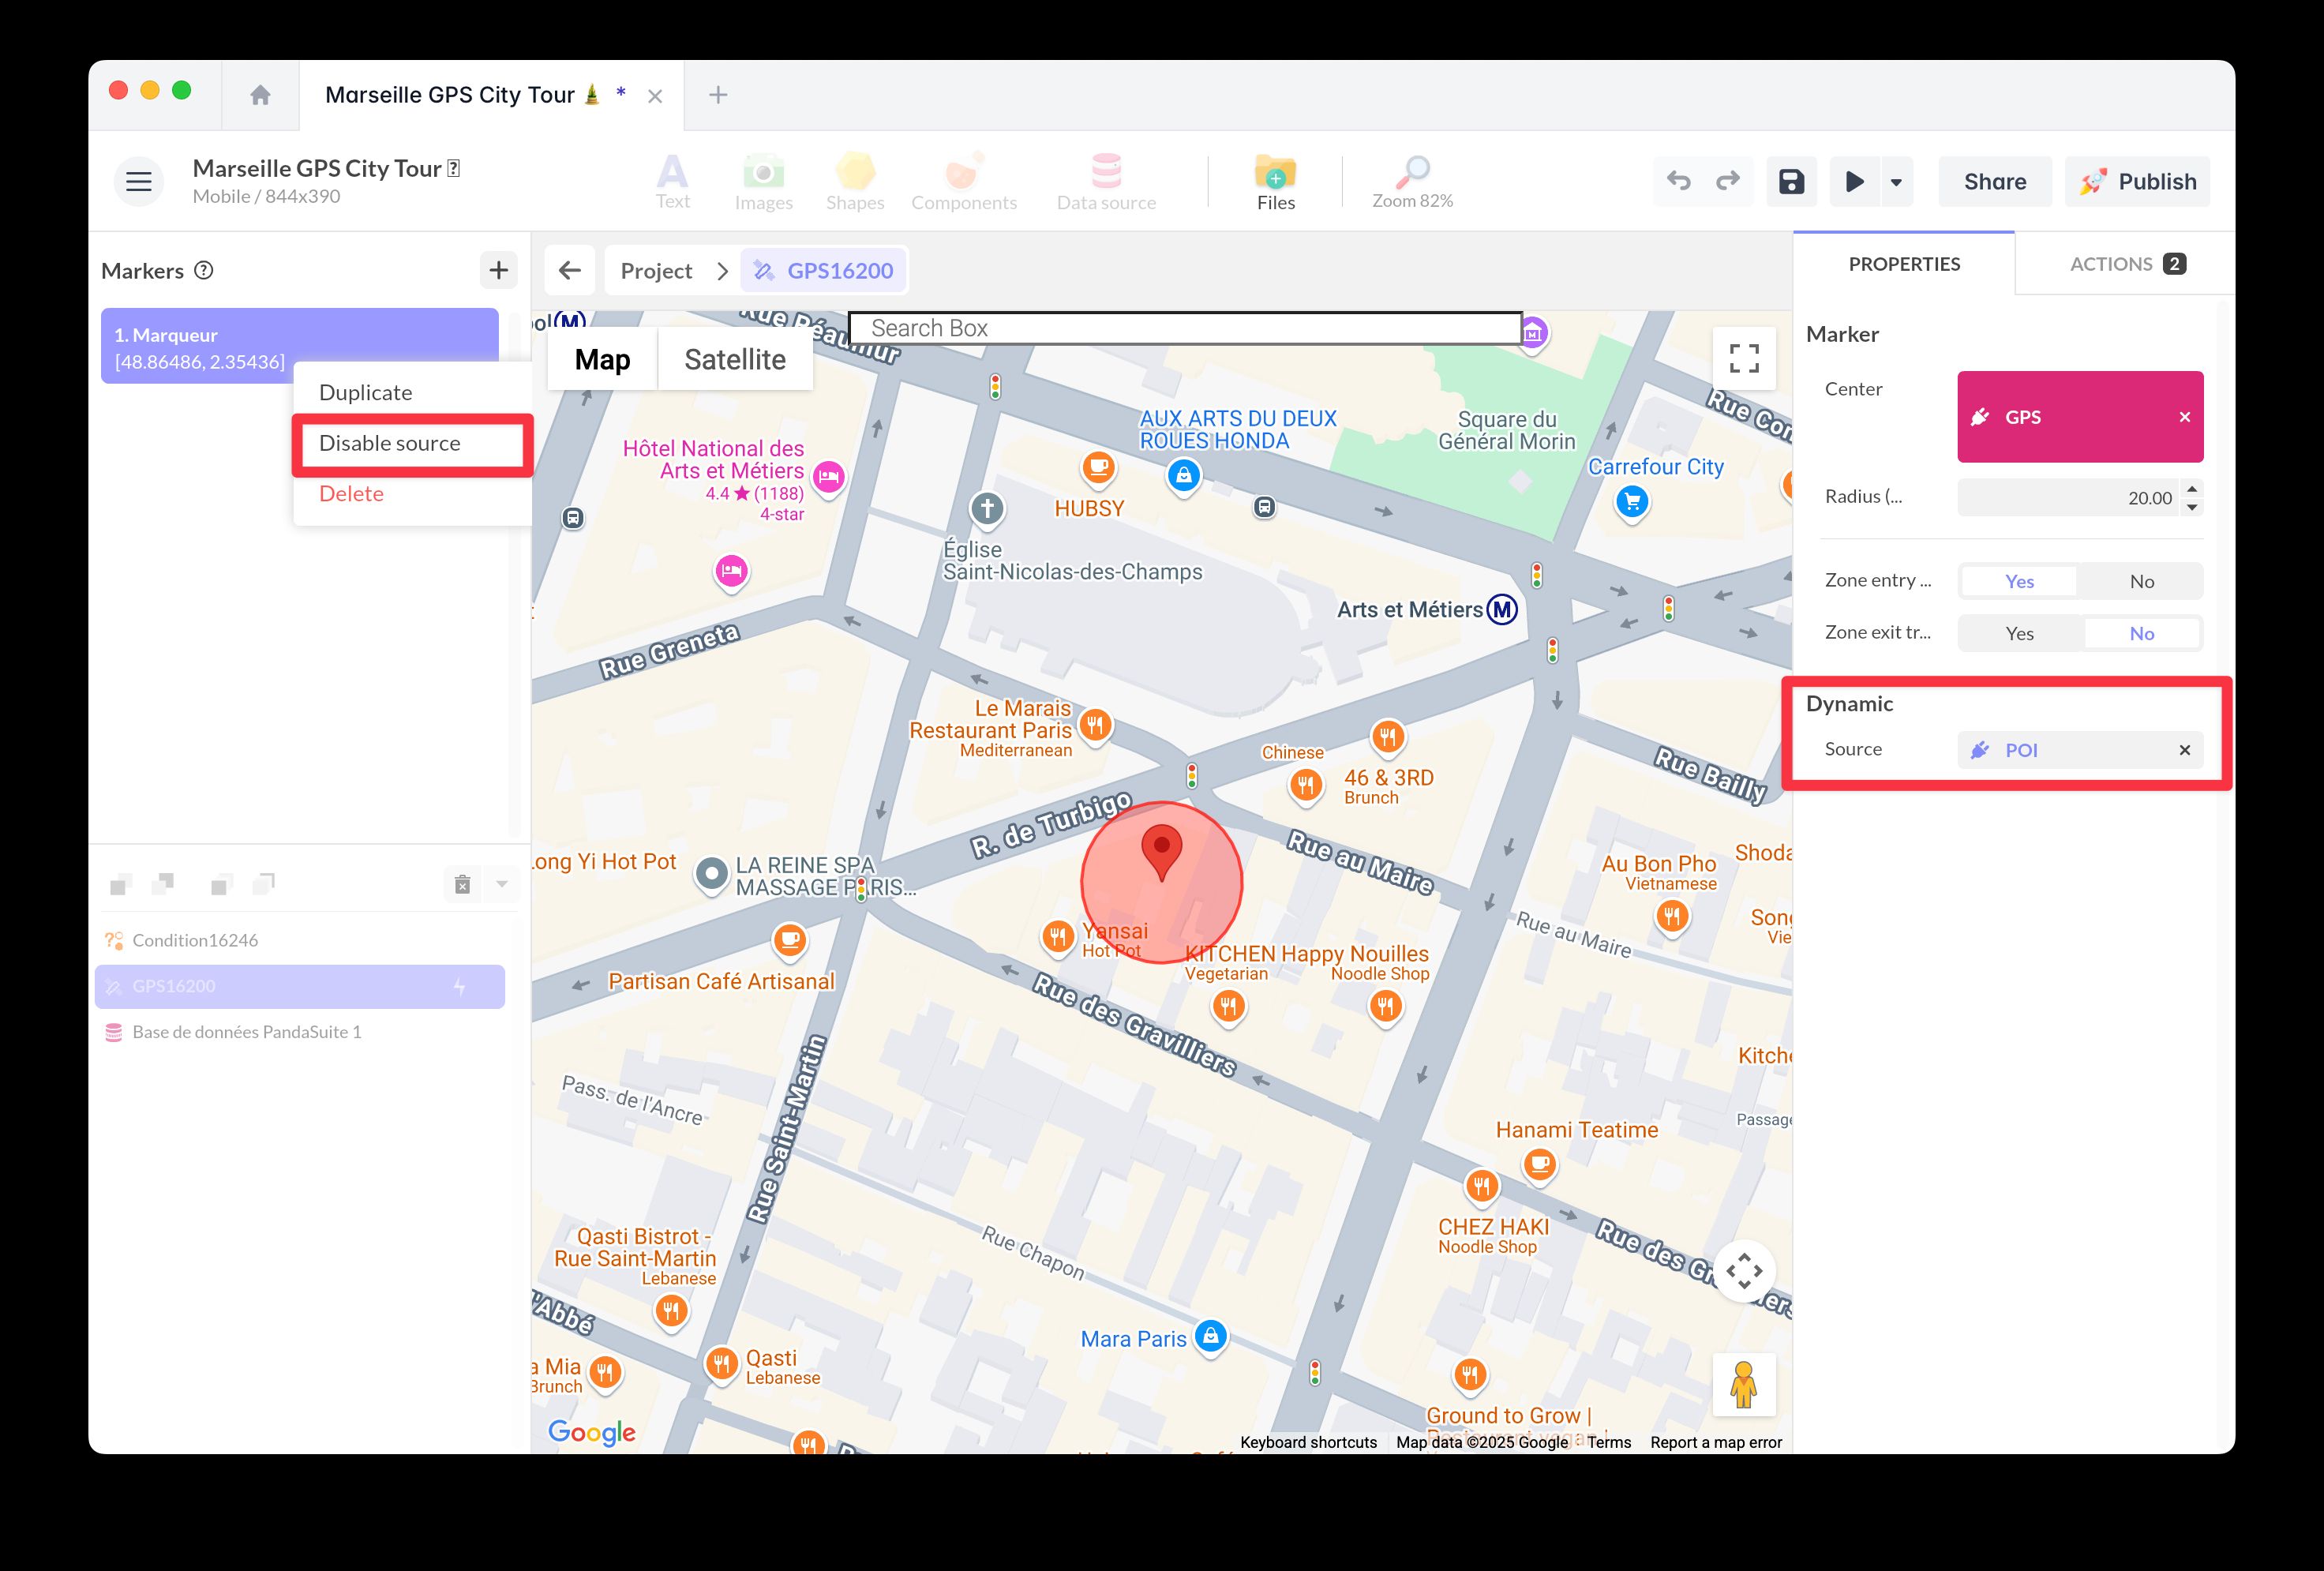This screenshot has height=1571, width=2324.
Task: Select the Text tool in the toolbar
Action: pyautogui.click(x=672, y=180)
